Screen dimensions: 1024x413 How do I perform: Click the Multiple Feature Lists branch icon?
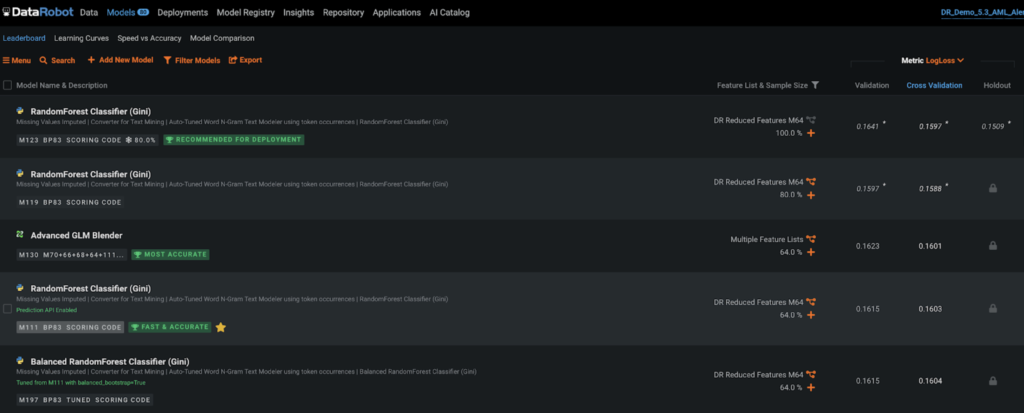tap(811, 240)
